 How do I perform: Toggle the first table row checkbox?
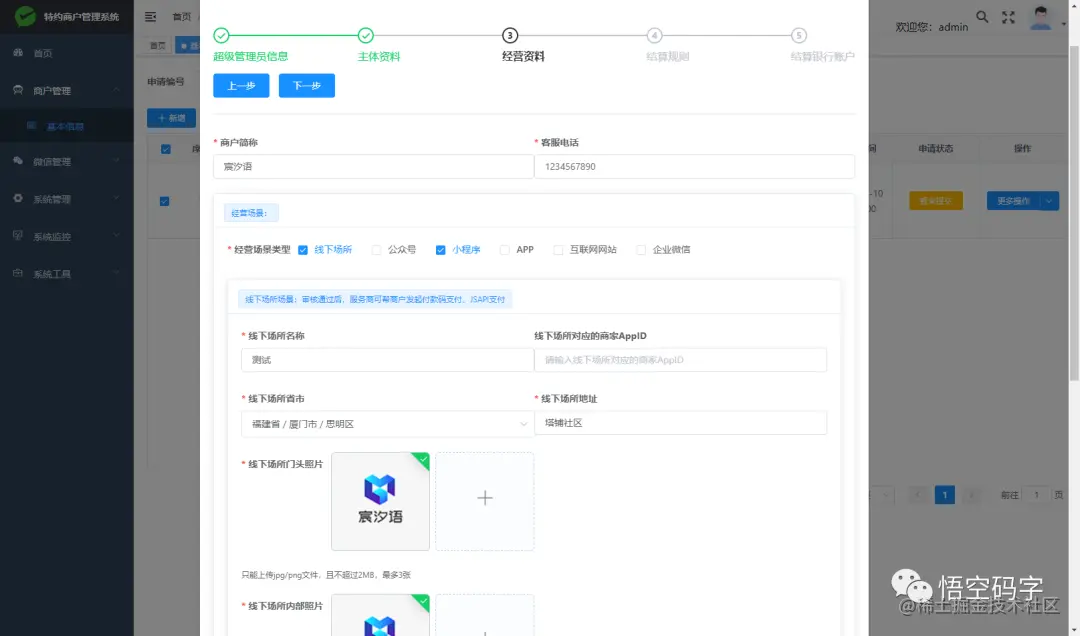pos(165,201)
